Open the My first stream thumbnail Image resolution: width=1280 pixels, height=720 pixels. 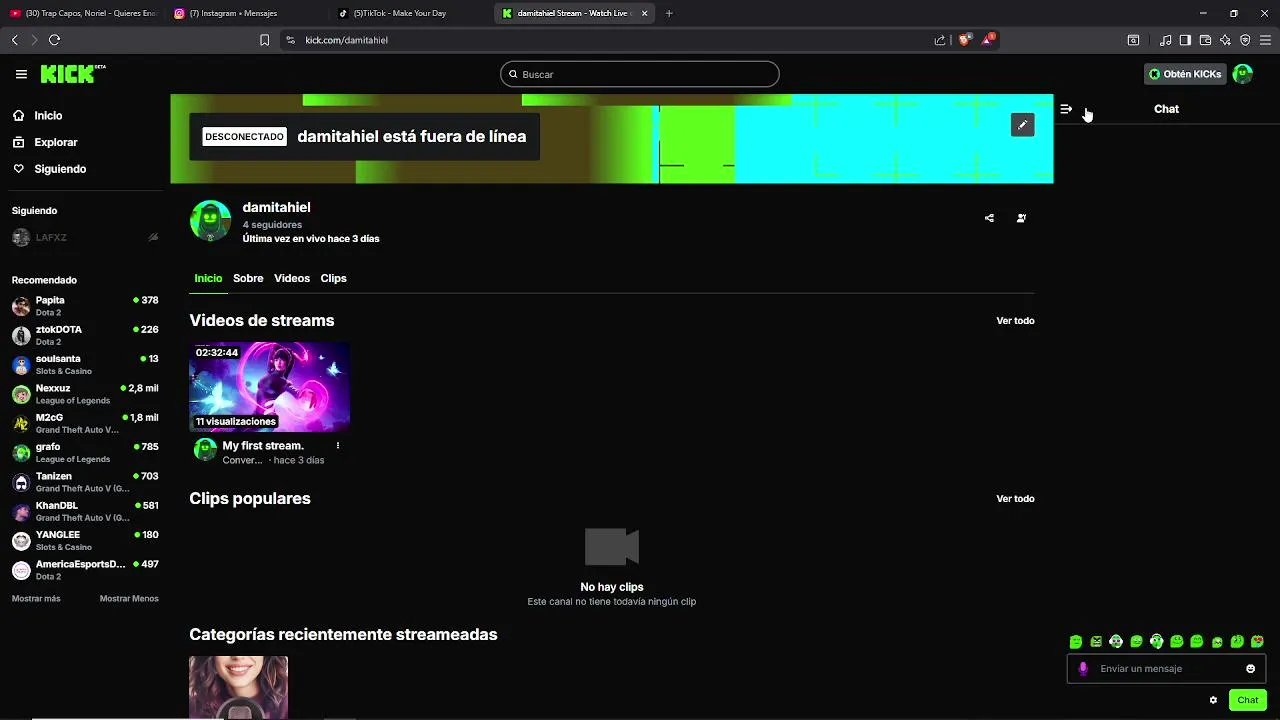270,387
